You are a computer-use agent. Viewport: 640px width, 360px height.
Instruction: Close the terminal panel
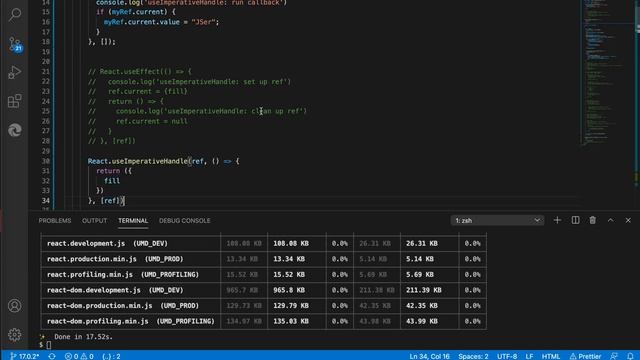click(x=628, y=220)
